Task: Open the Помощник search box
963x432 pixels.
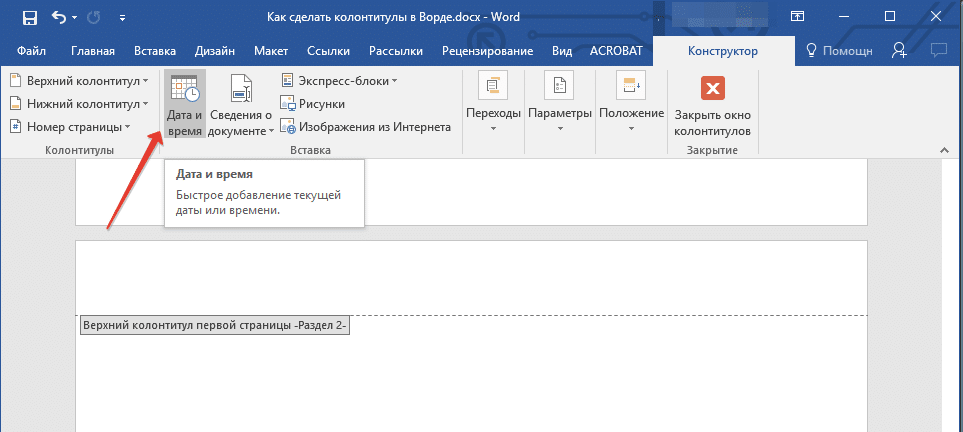Action: pyautogui.click(x=838, y=51)
